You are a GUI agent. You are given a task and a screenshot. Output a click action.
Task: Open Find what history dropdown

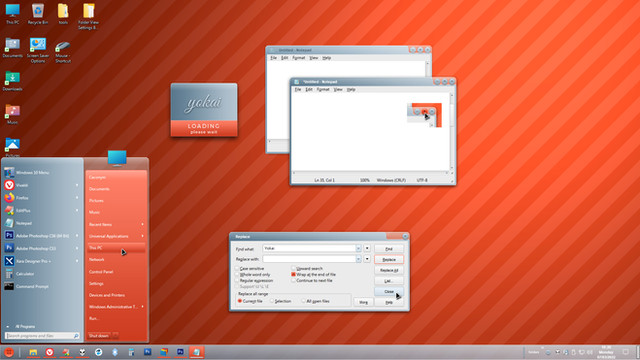point(358,249)
